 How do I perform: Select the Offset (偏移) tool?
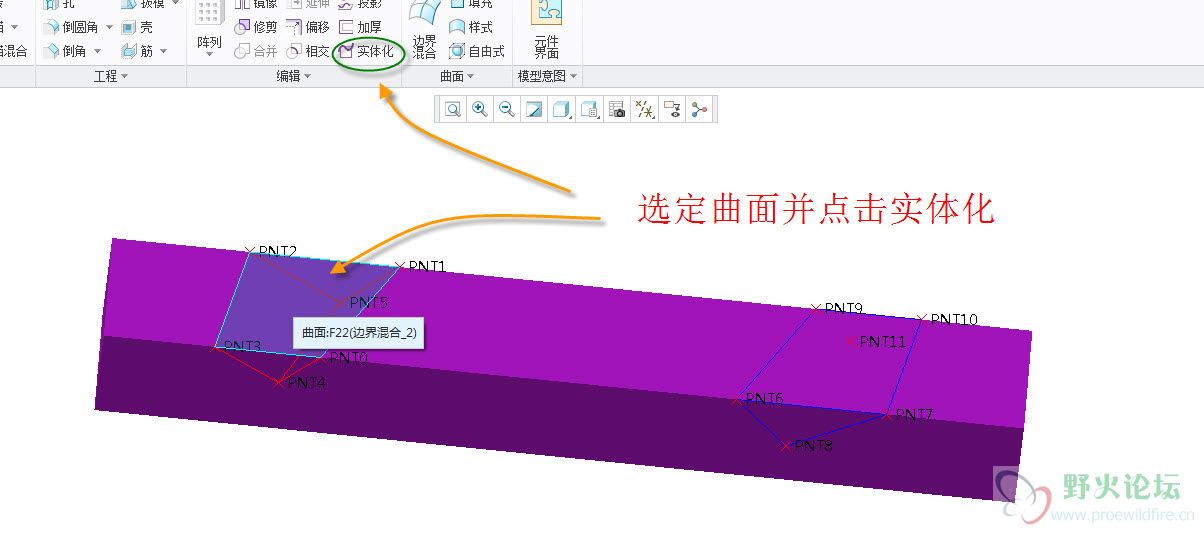308,27
